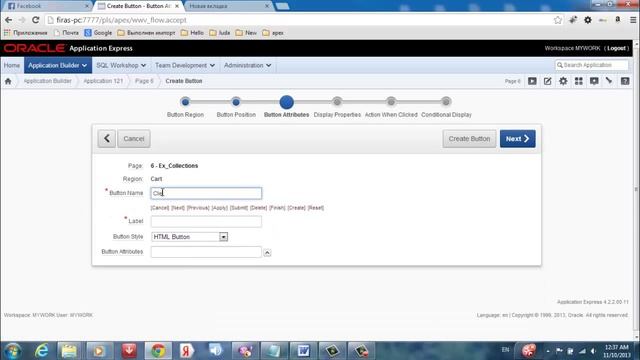Switch to the Новая вкладка browser tab

pyautogui.click(x=229, y=6)
